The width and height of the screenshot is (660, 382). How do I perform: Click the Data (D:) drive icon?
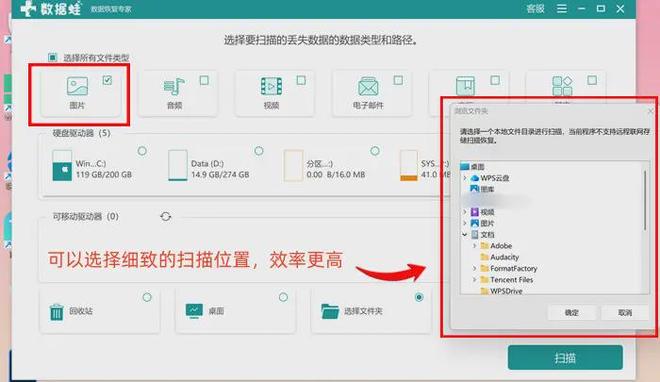pos(178,165)
